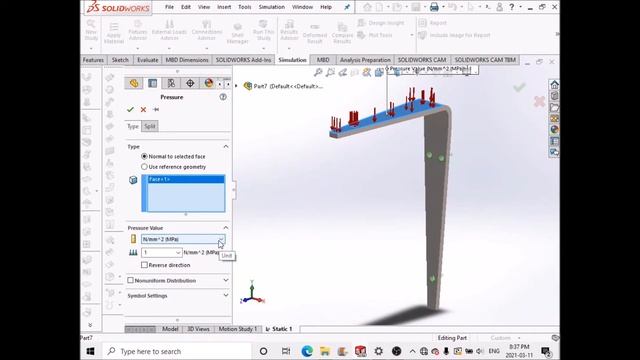Open File Explorer folder icon in task pane

click(x=554, y=107)
